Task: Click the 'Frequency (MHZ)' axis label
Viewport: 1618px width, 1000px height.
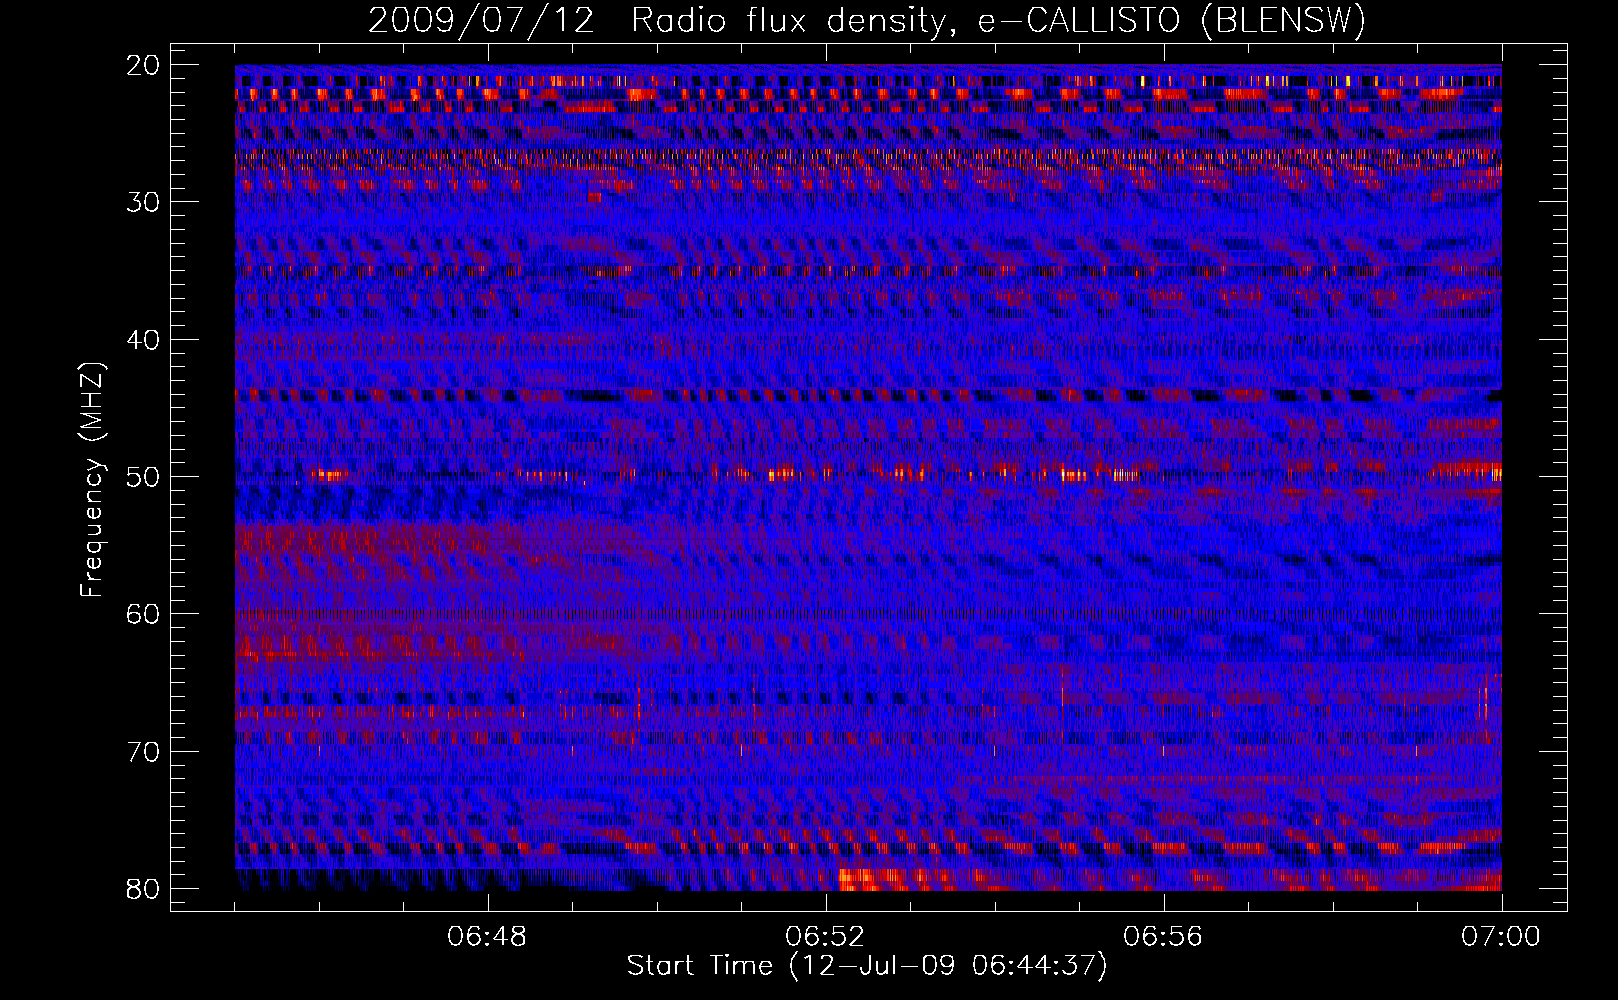Action: tap(91, 480)
